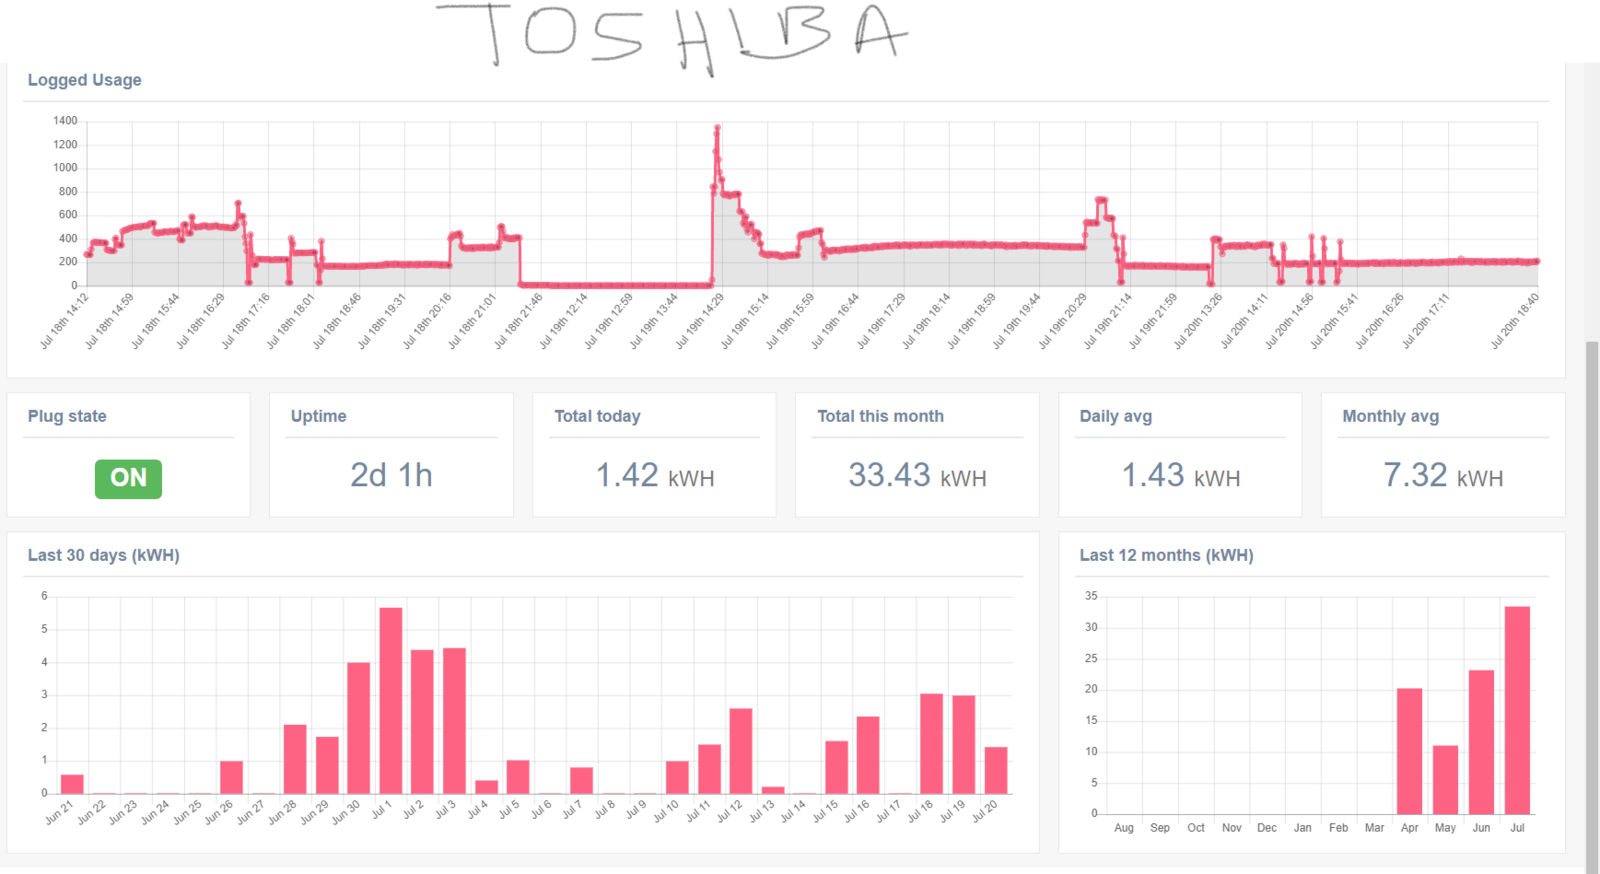Click the highest peak point on Logged Usage graph

point(717,128)
